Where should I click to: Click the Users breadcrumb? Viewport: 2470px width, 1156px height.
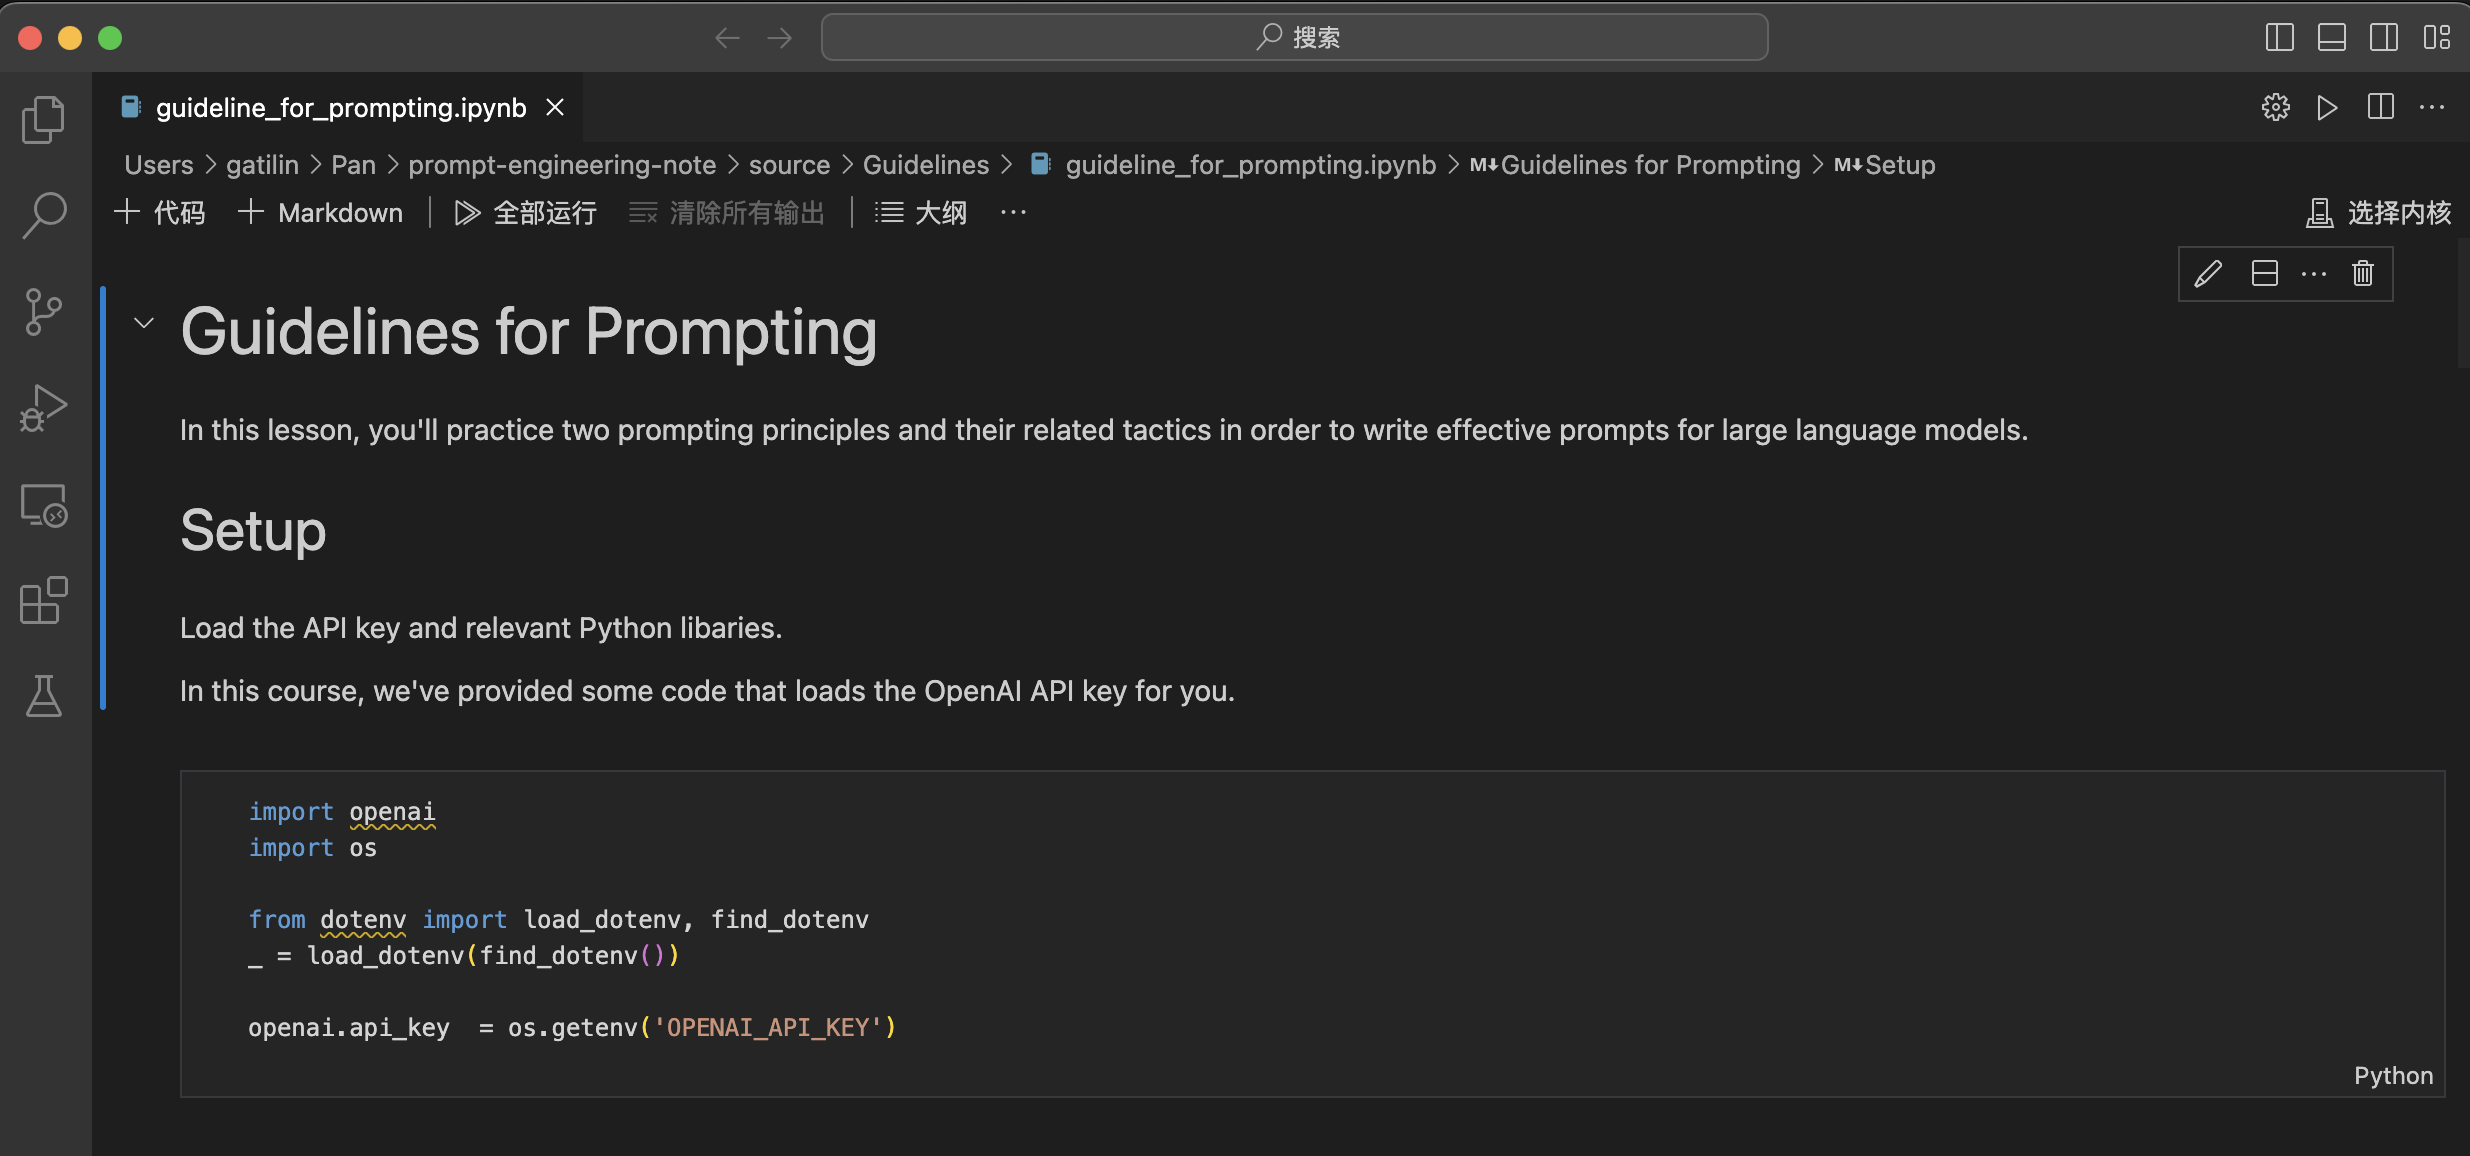[159, 165]
